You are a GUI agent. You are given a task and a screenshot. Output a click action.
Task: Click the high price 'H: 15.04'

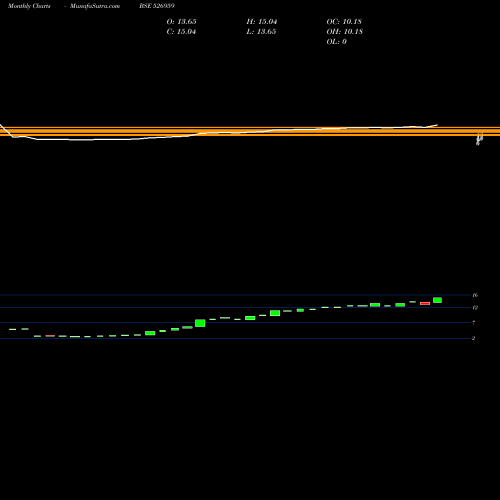click(262, 22)
